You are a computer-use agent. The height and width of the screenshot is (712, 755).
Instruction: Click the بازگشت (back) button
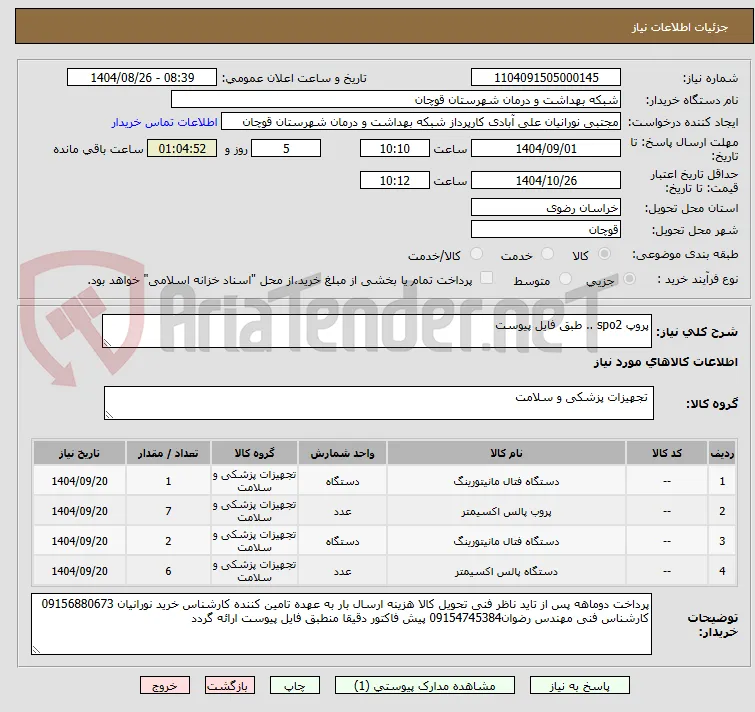tap(230, 685)
